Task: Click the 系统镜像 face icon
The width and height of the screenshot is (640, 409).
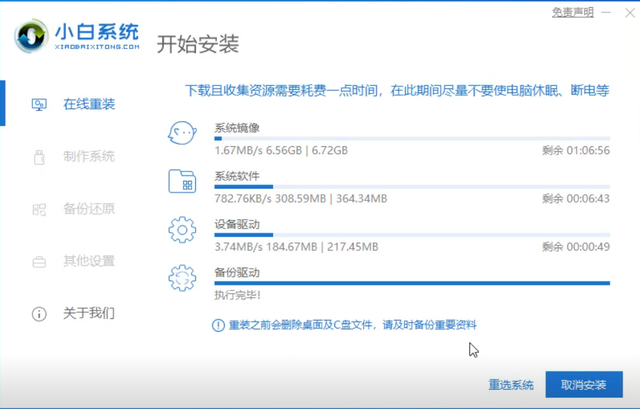Action: point(182,133)
